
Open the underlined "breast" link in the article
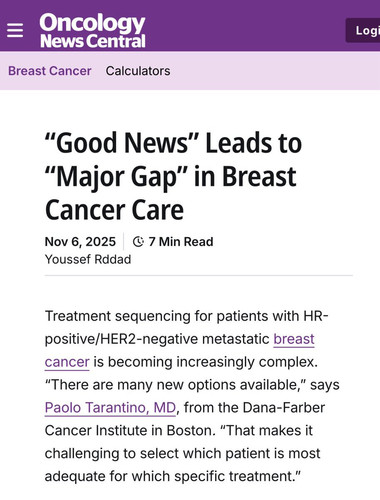point(294,339)
